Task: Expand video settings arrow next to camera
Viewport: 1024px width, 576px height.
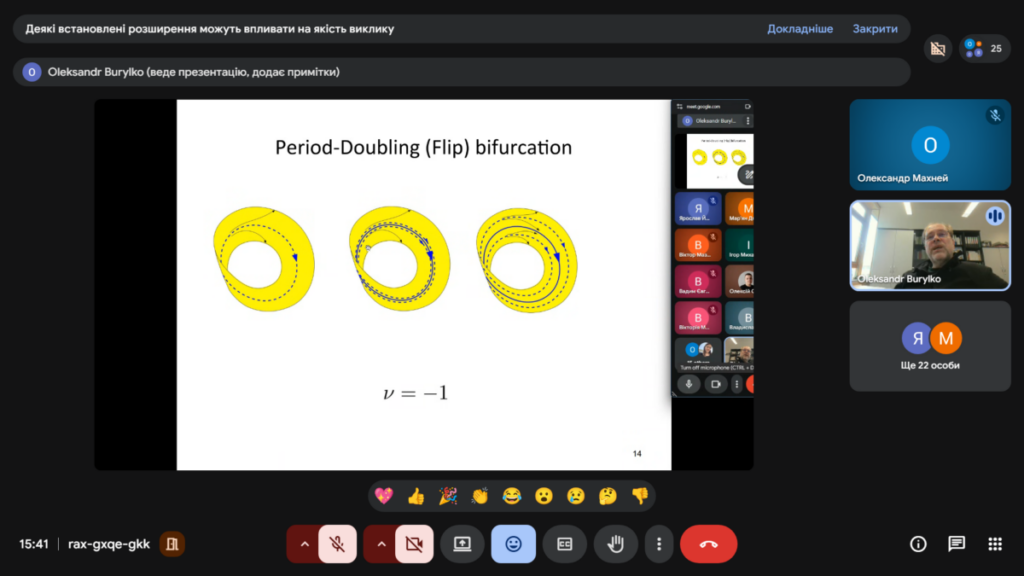Action: point(381,544)
